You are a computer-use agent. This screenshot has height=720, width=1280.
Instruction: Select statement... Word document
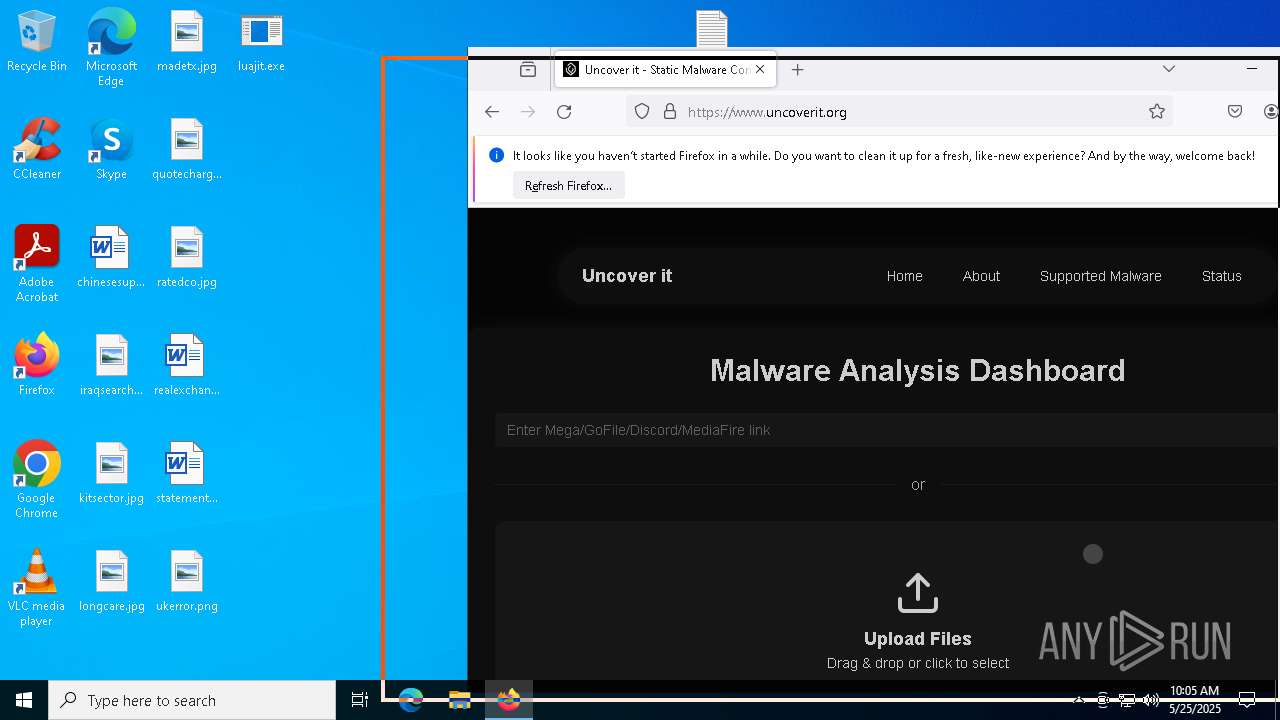click(187, 474)
